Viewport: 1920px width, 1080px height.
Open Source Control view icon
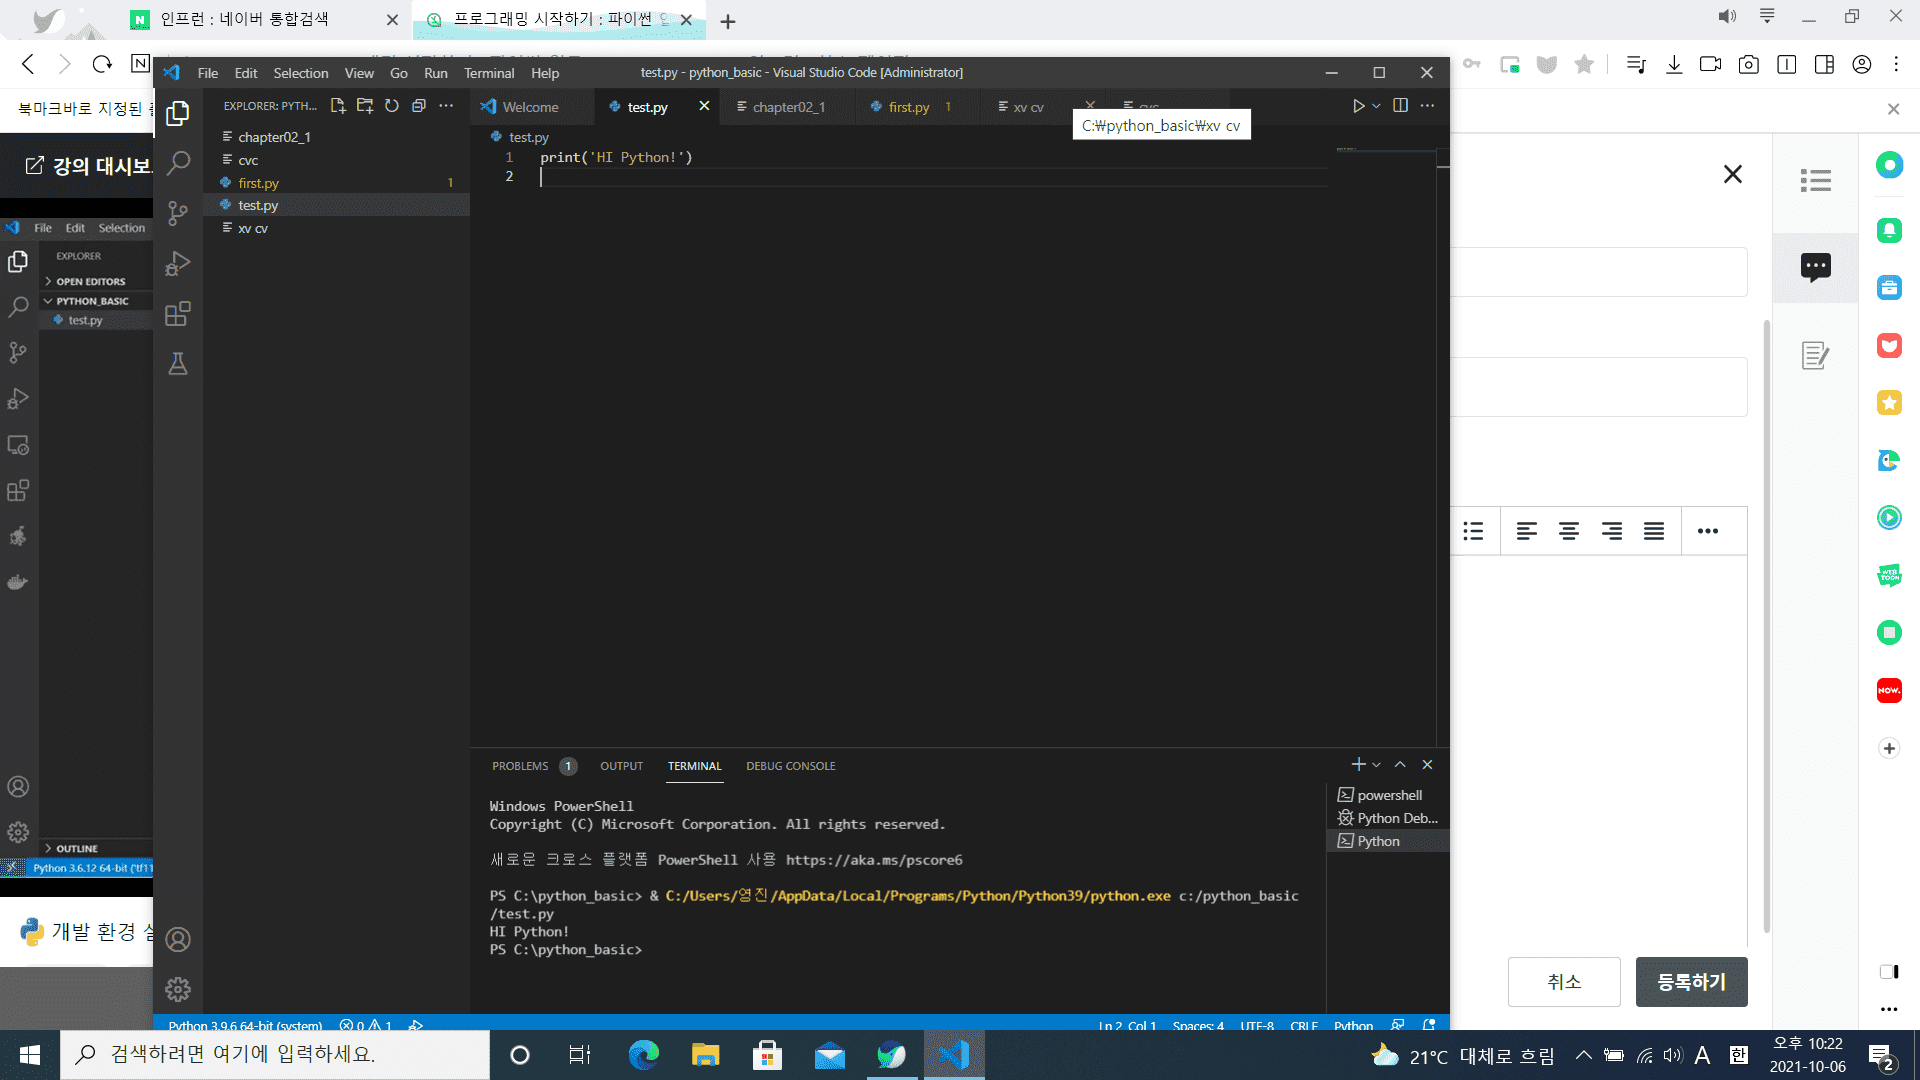[178, 213]
